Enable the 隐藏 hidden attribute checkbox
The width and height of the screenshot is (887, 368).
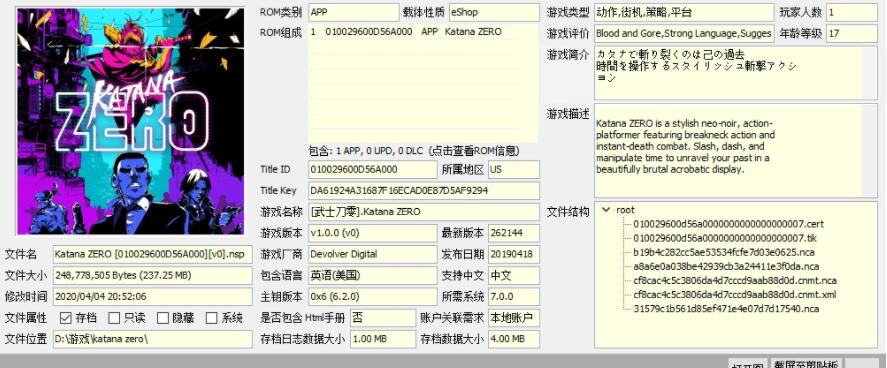point(163,318)
